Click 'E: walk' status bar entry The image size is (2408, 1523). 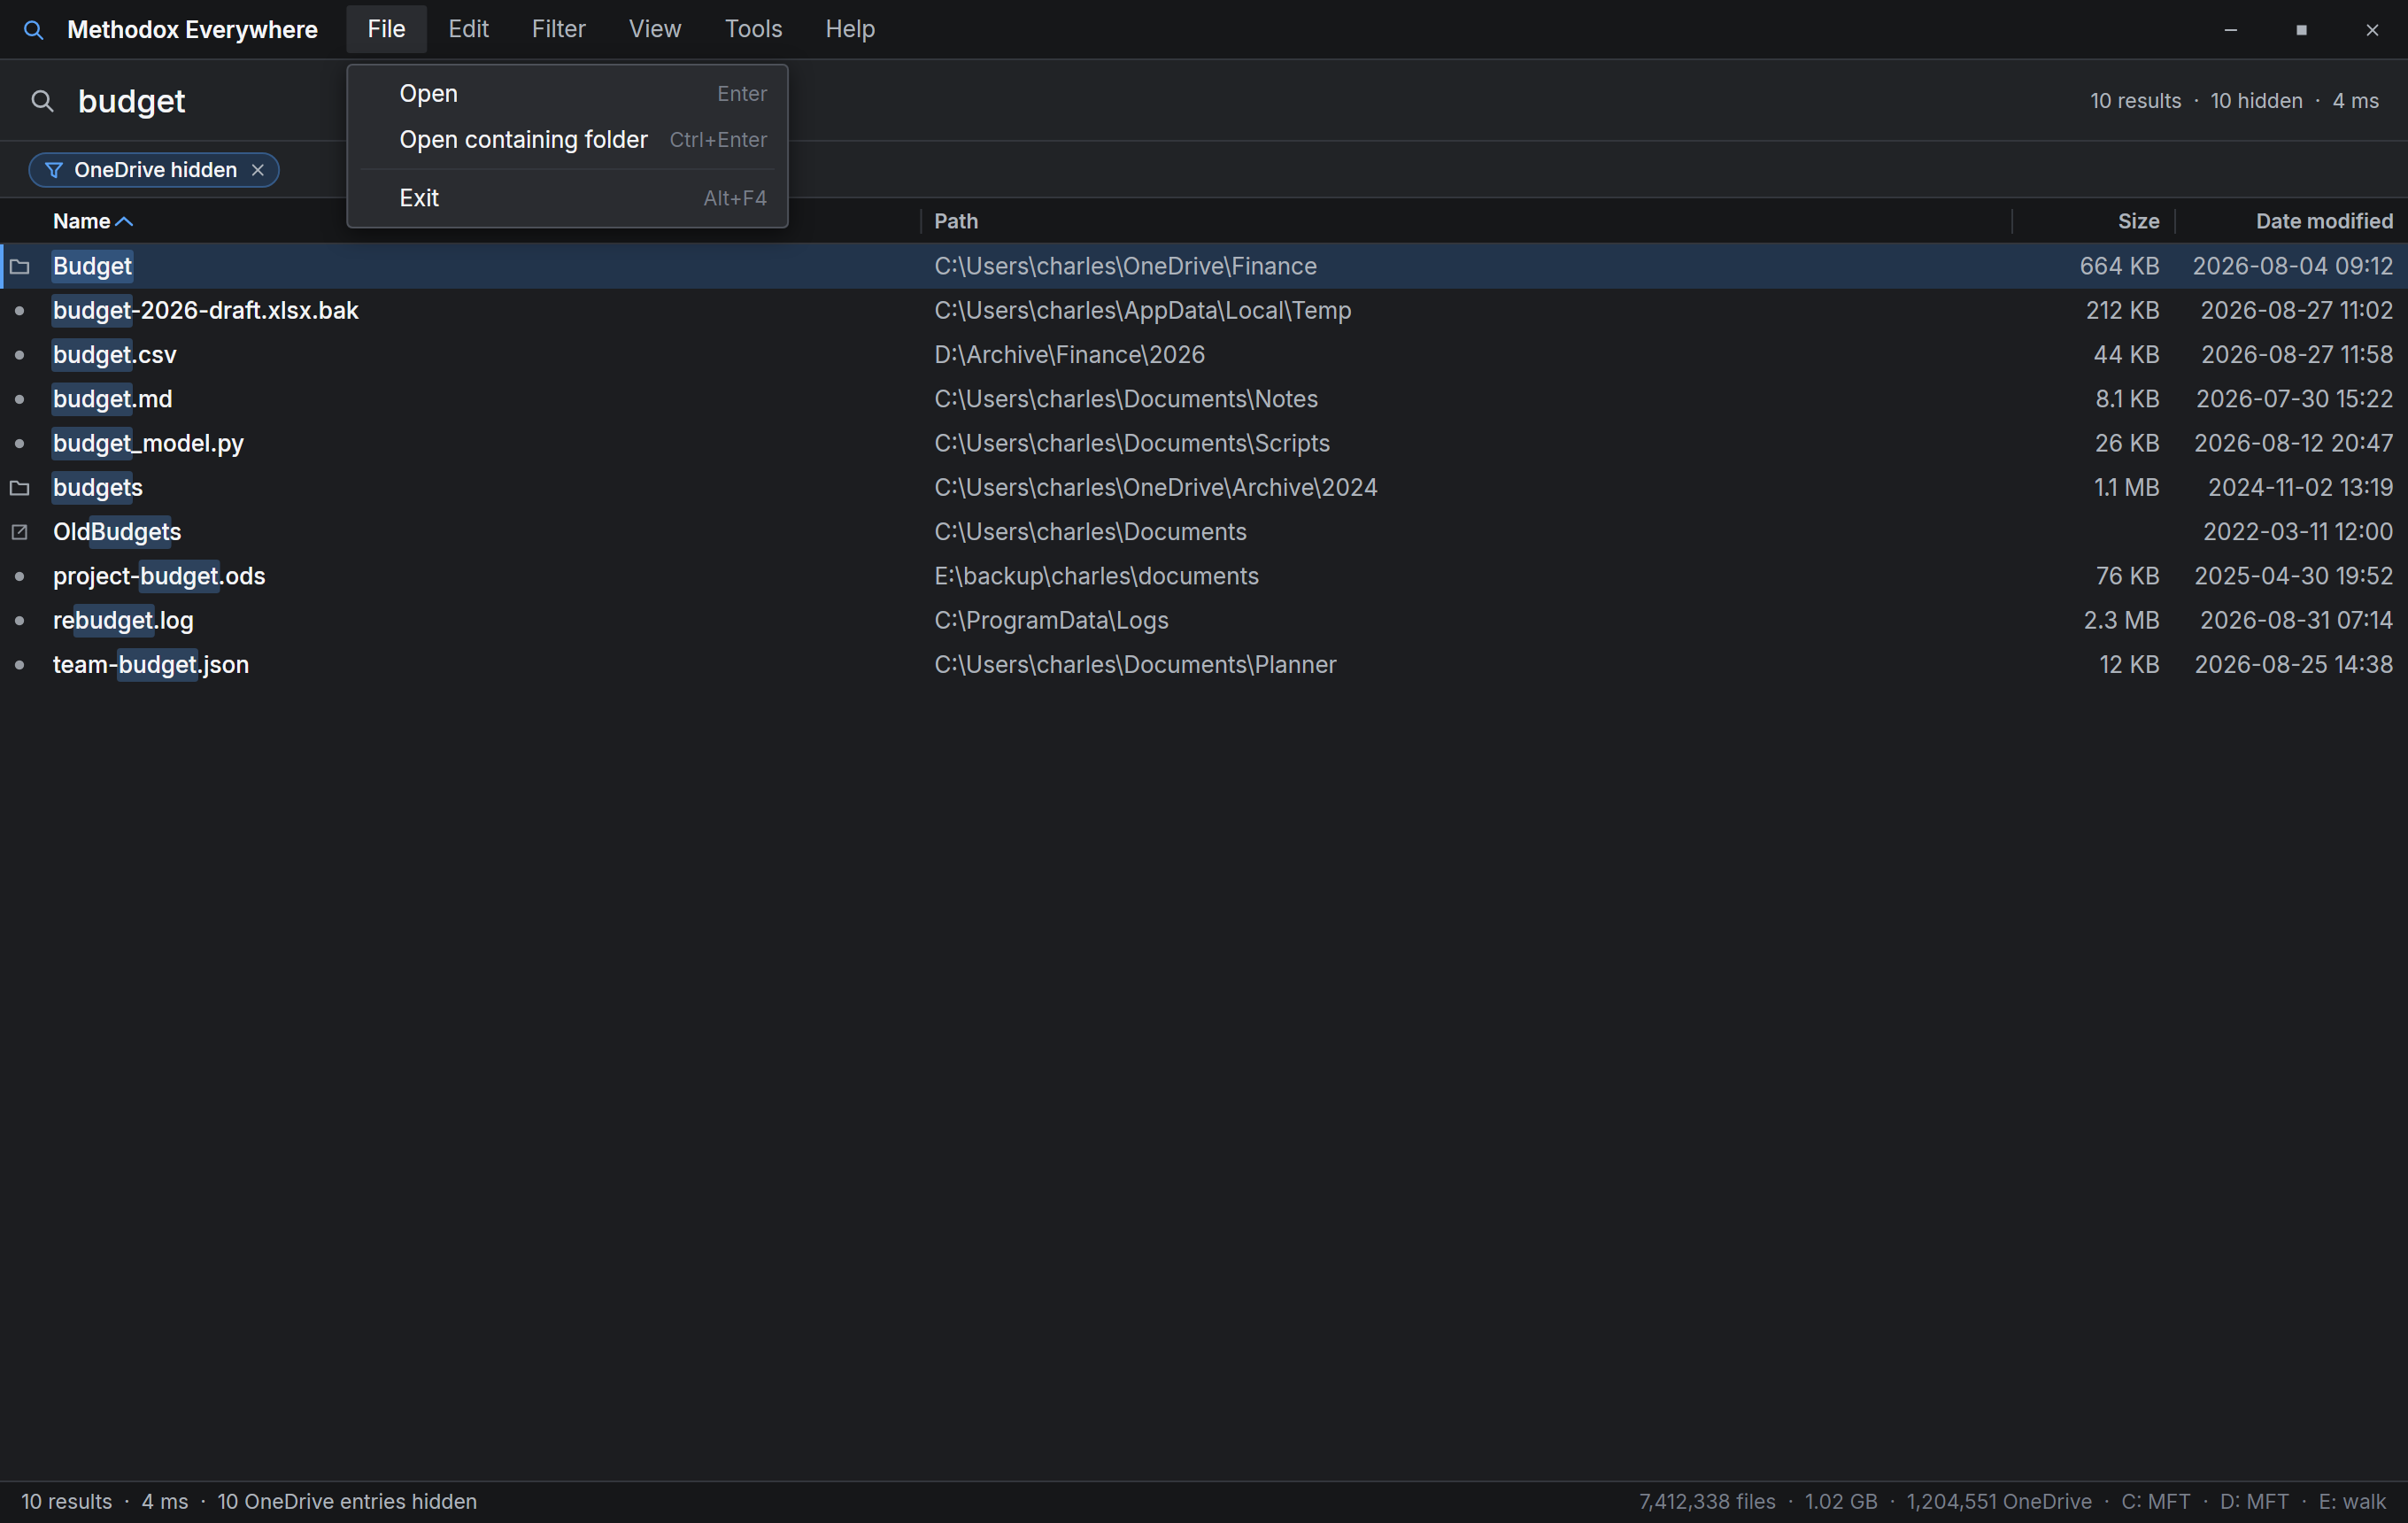[2352, 1502]
